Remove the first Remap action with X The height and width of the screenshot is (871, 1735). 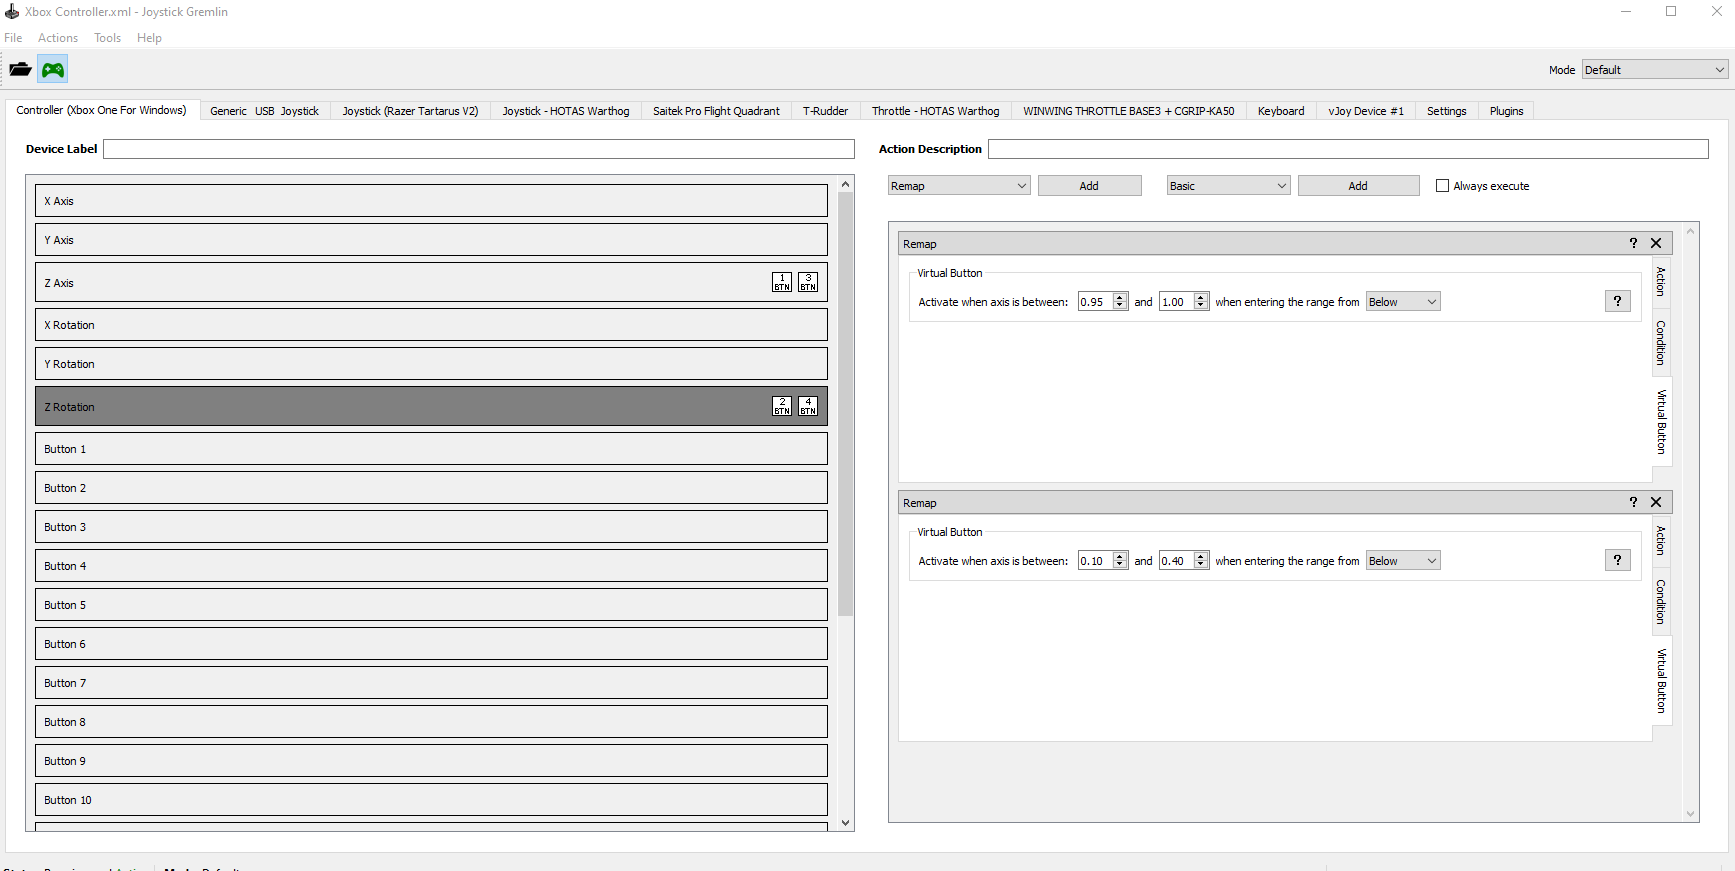pos(1656,243)
